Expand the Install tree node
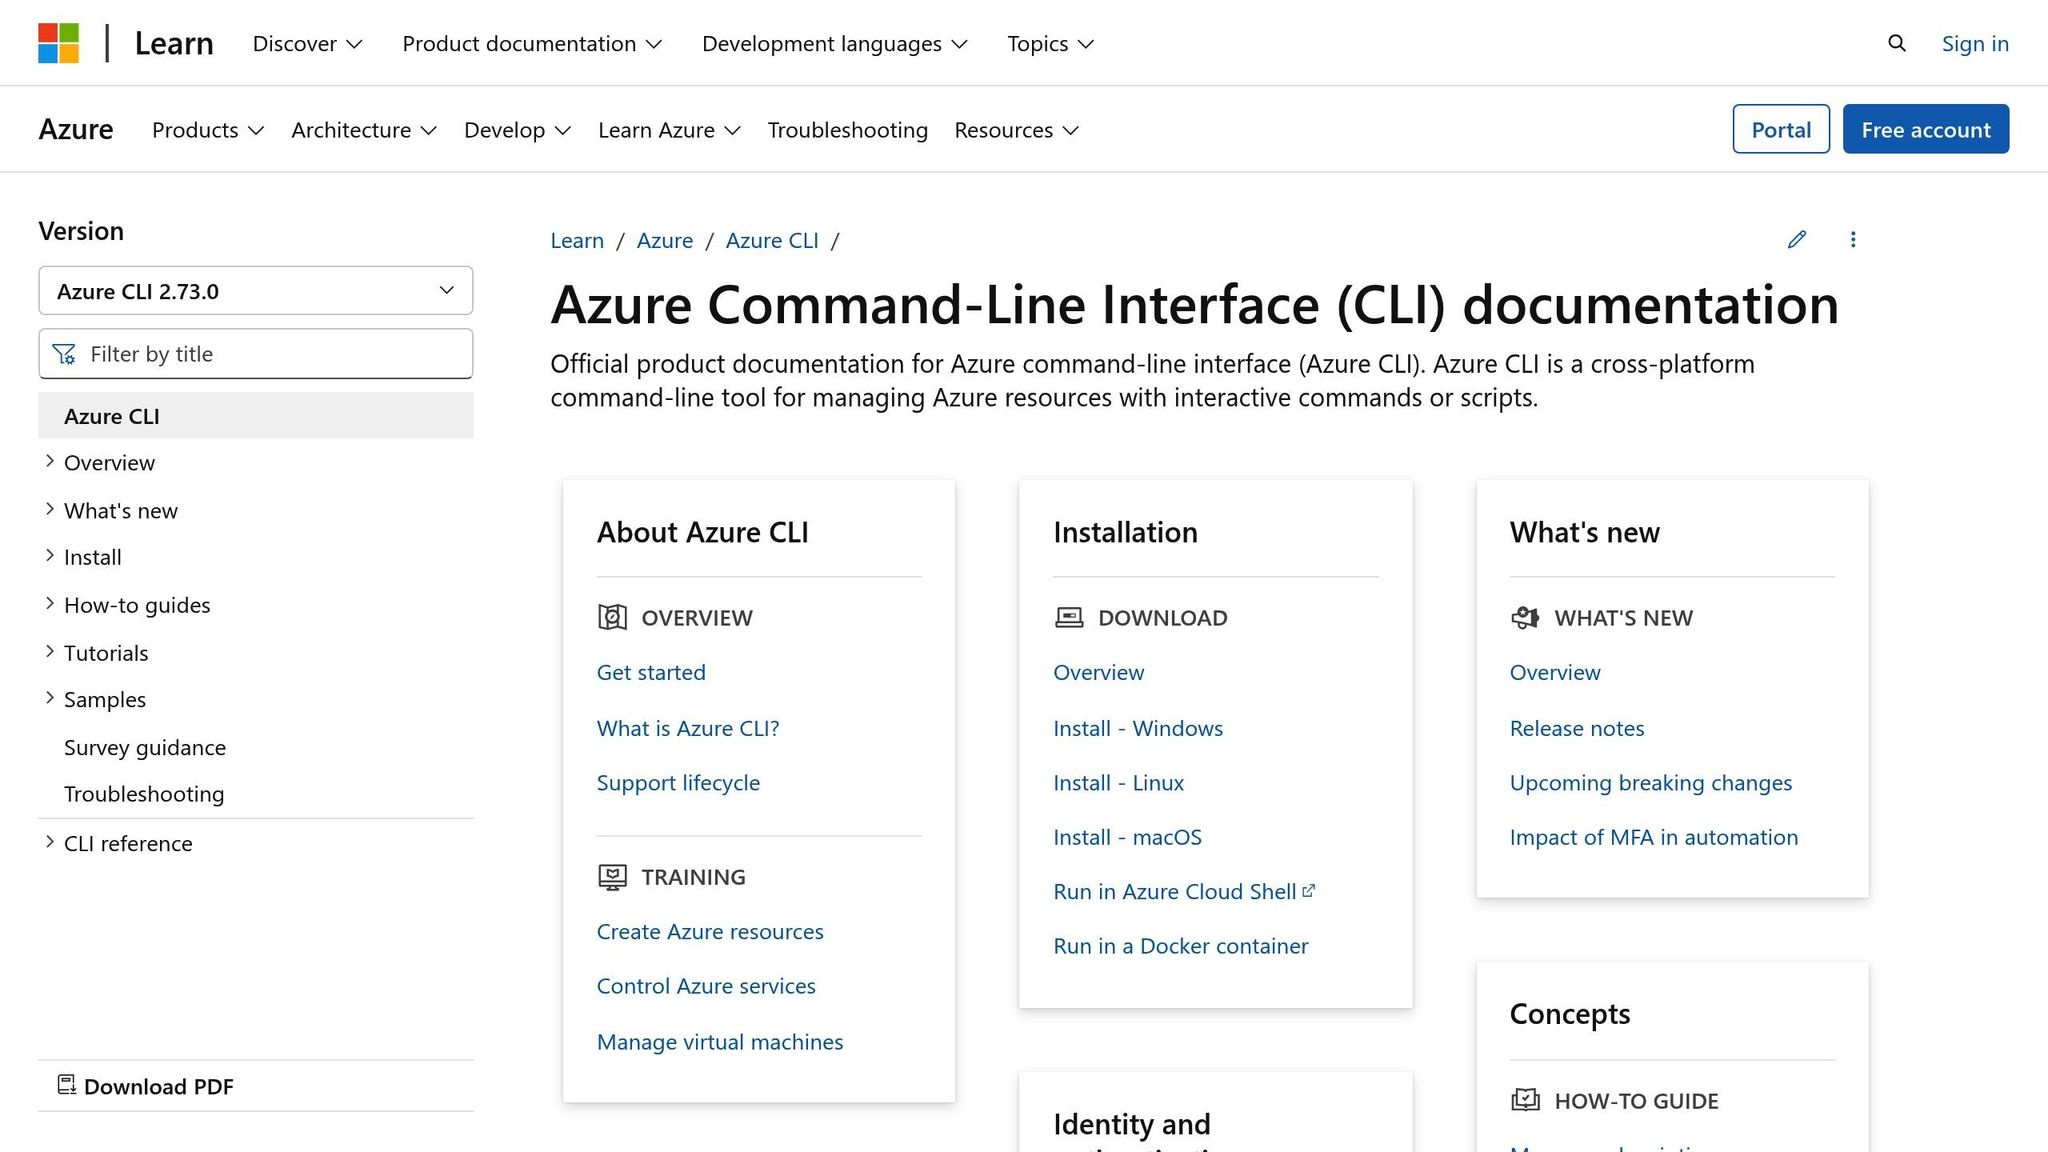Screen dimensions: 2048x1152 point(49,556)
